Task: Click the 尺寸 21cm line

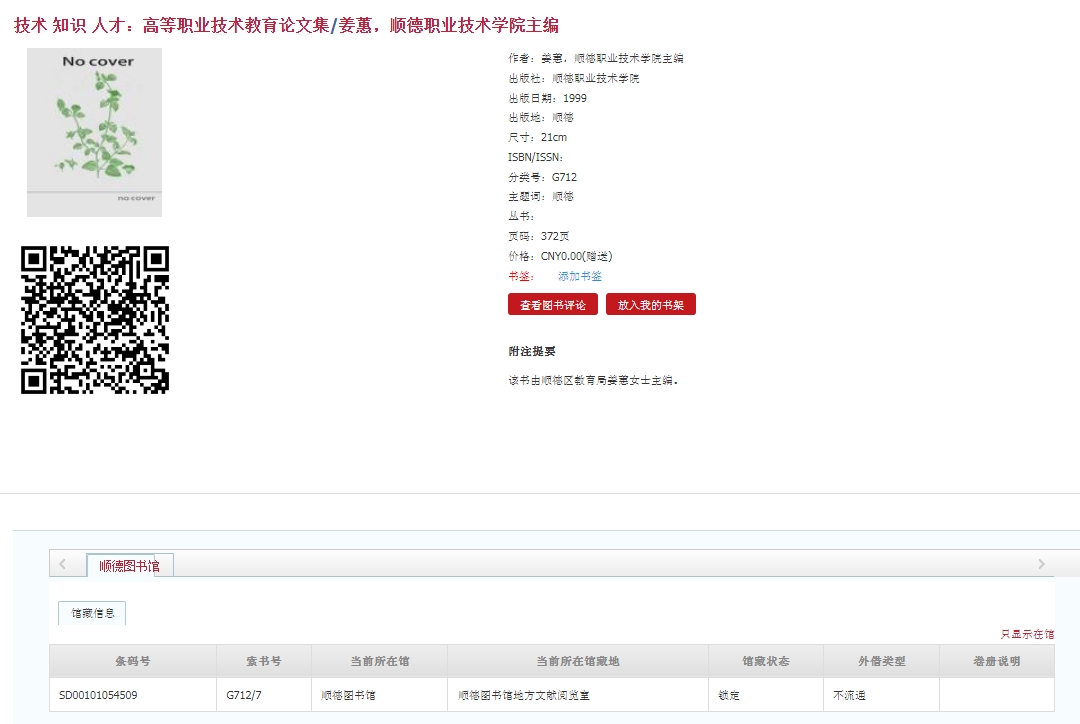Action: [x=537, y=138]
